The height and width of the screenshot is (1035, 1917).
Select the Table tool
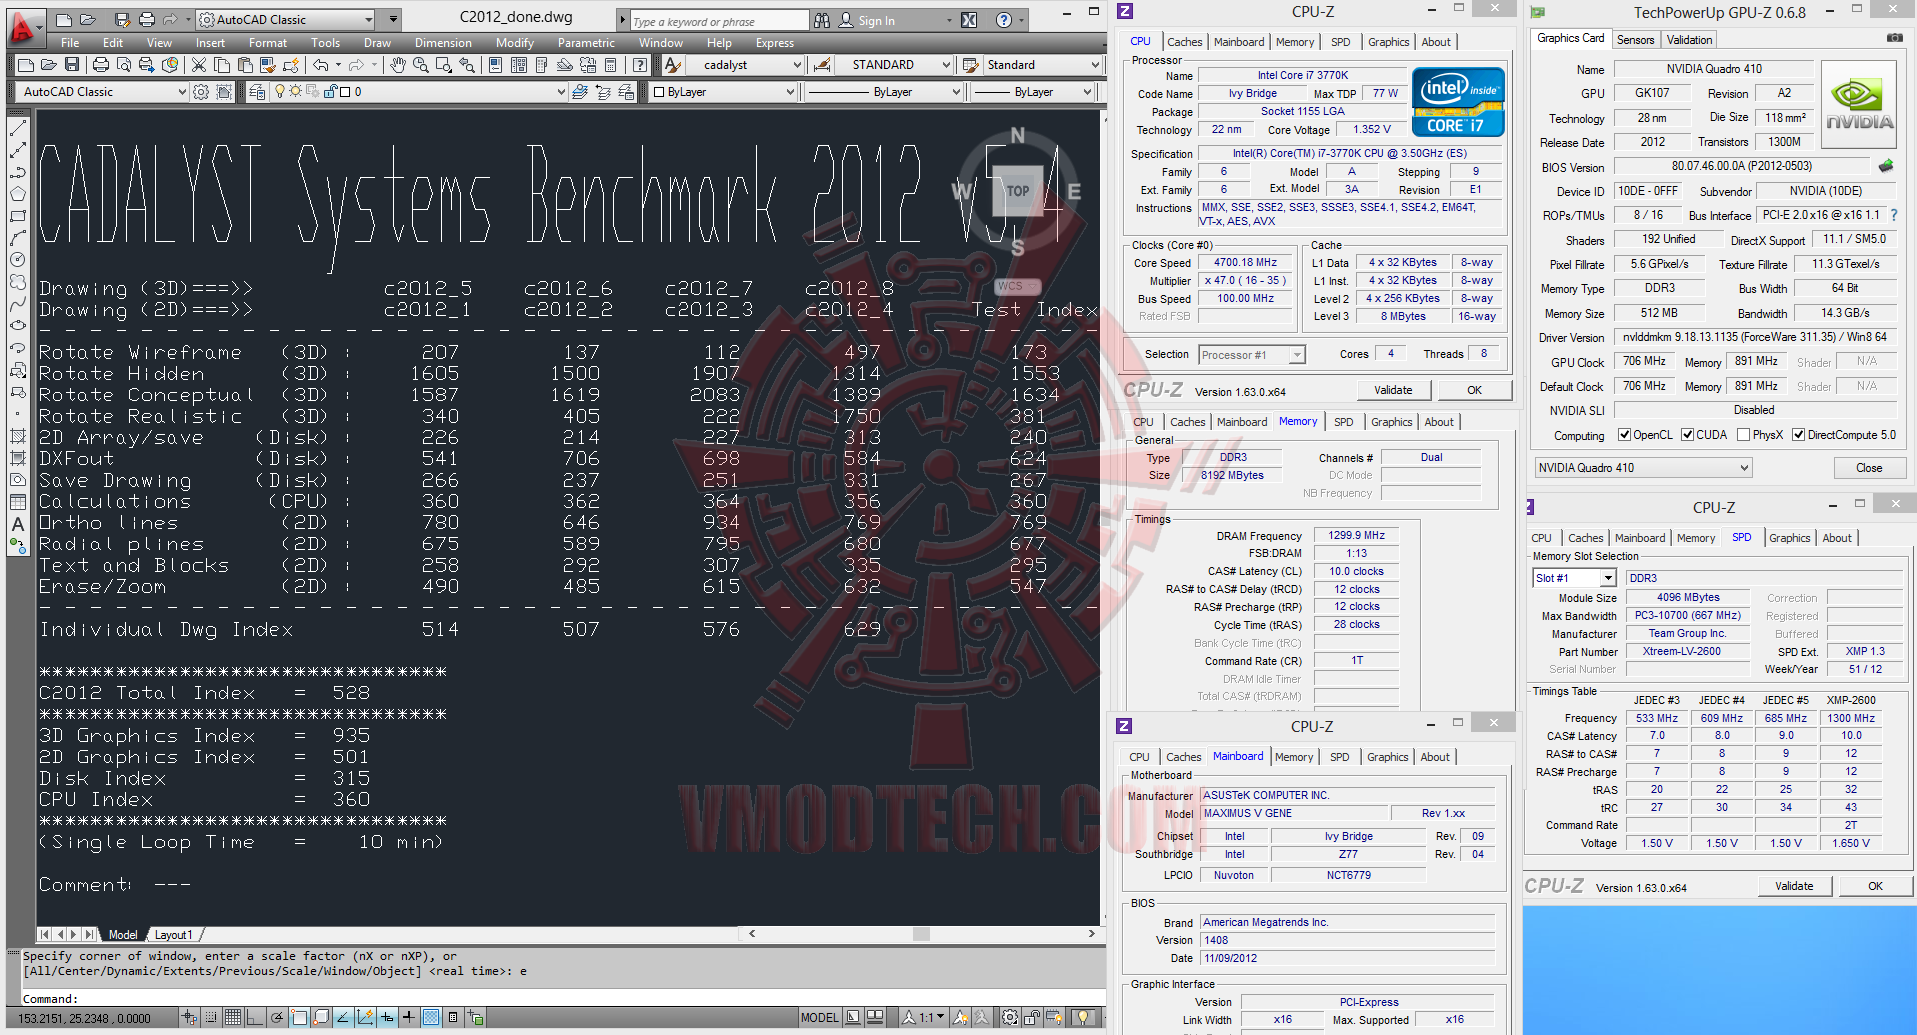click(18, 502)
